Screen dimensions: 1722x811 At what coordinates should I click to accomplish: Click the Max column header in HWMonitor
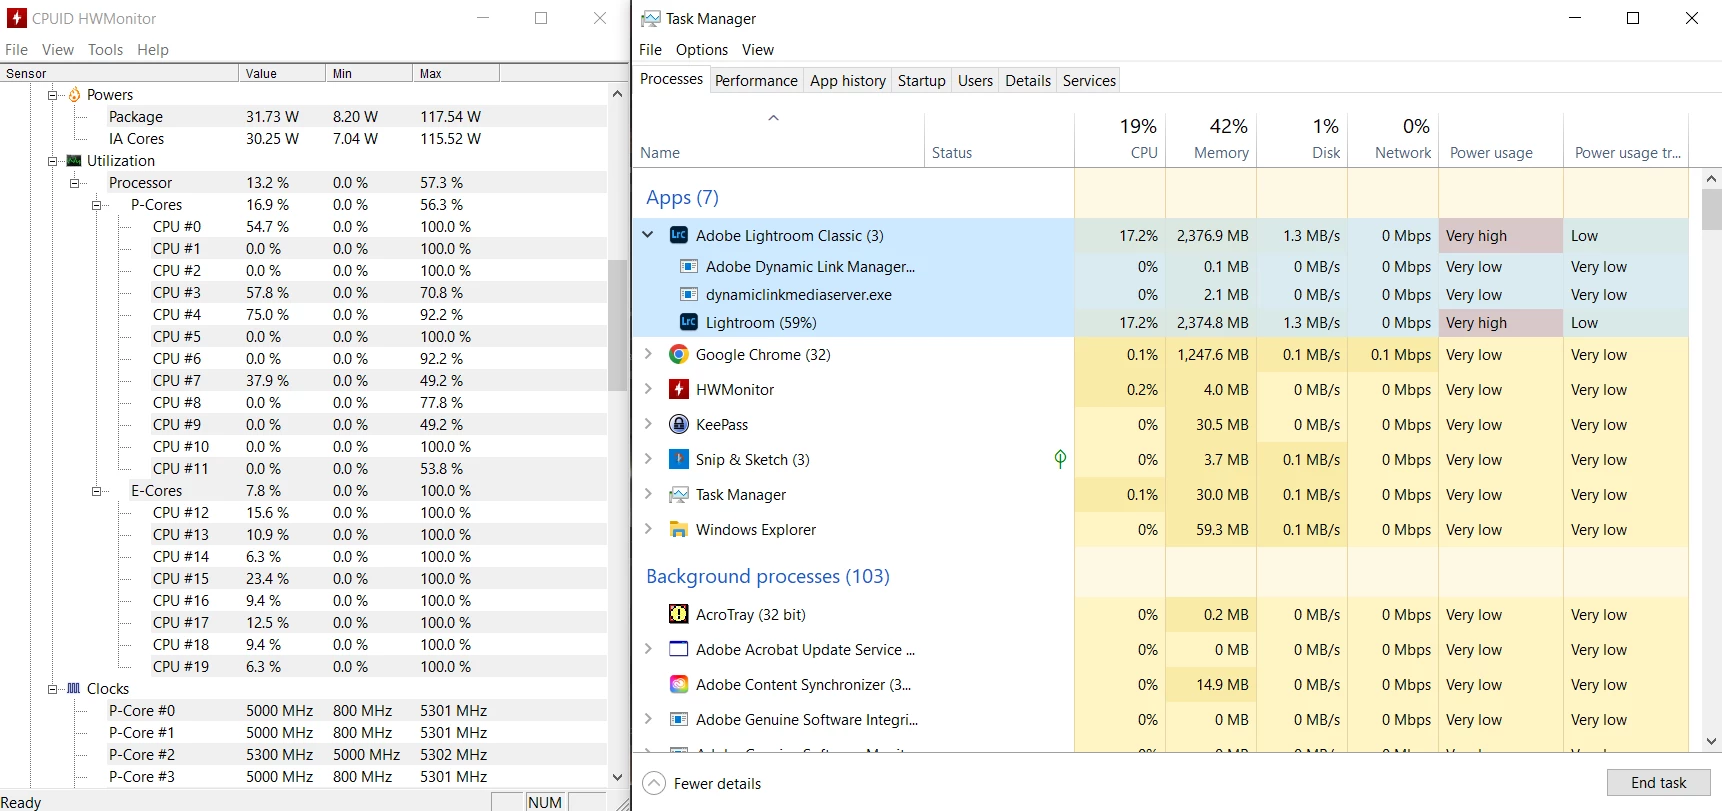point(455,73)
